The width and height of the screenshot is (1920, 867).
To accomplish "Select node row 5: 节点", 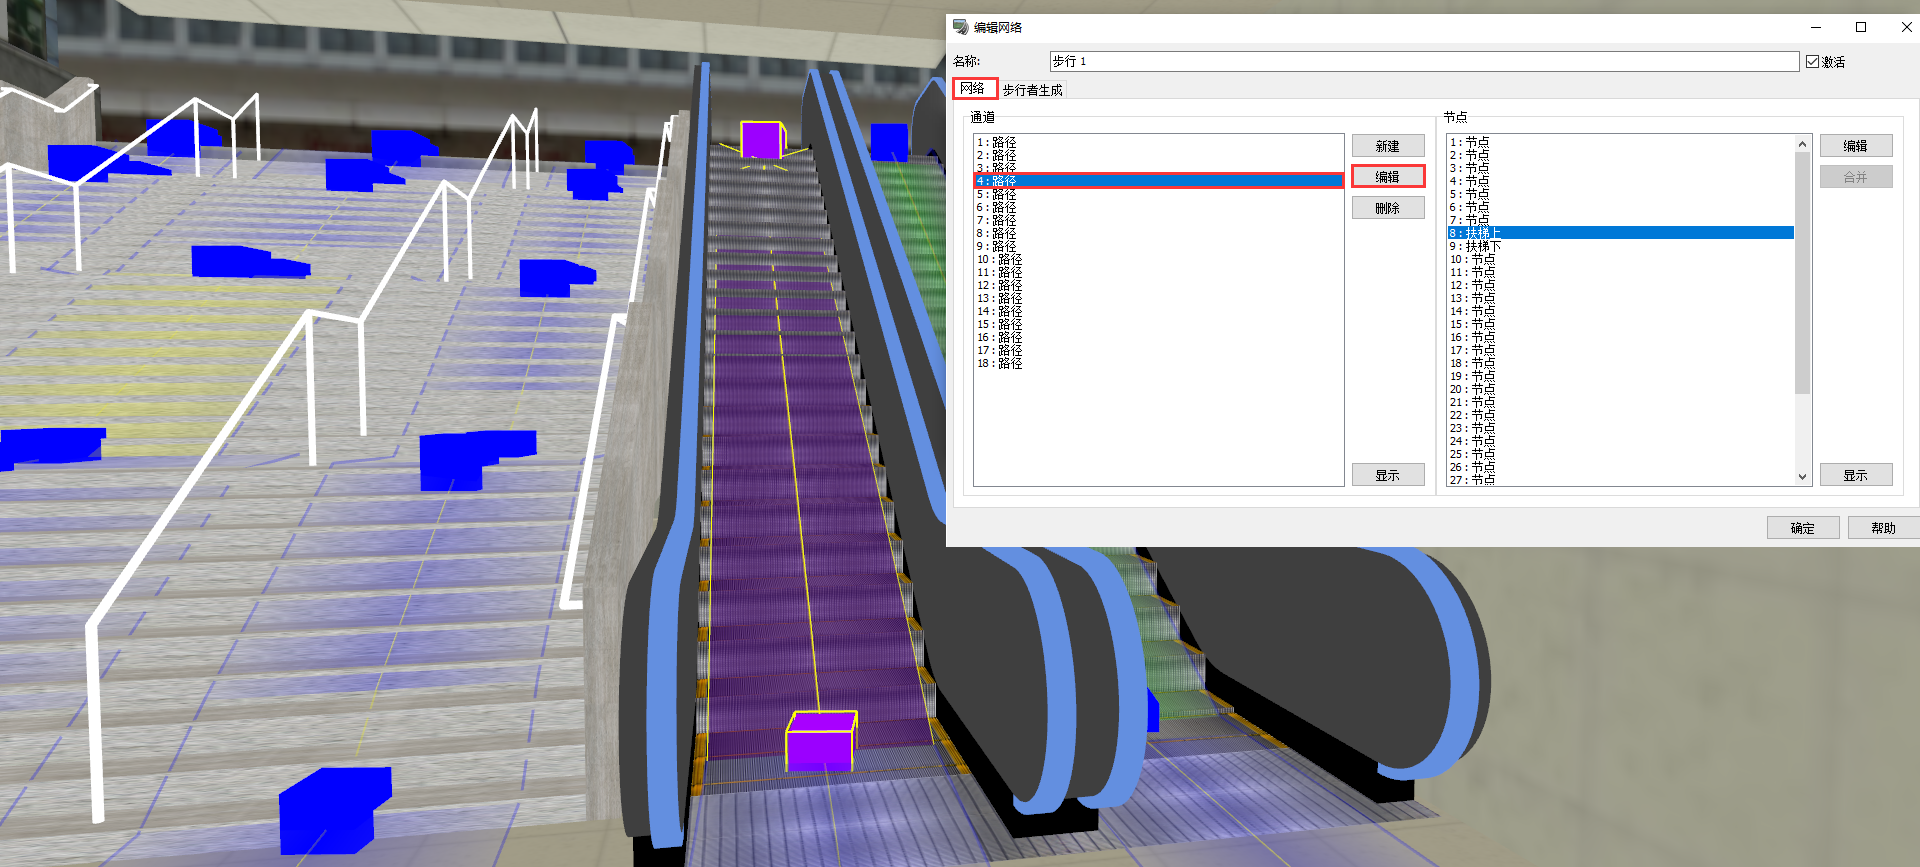I will click(x=1620, y=194).
